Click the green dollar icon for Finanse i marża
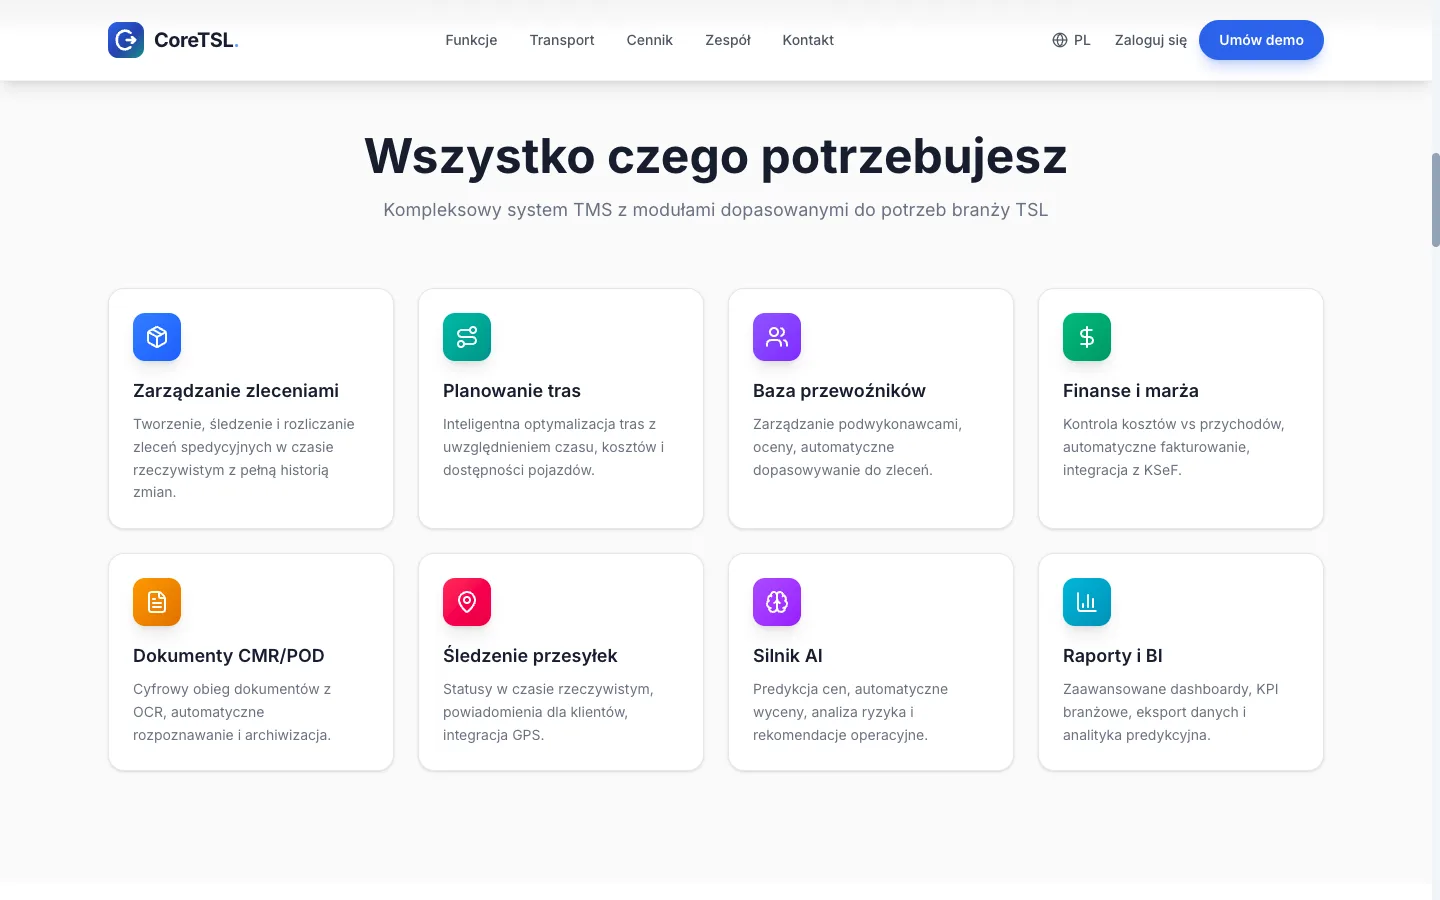Screen dimensions: 1440x900 point(1087,337)
